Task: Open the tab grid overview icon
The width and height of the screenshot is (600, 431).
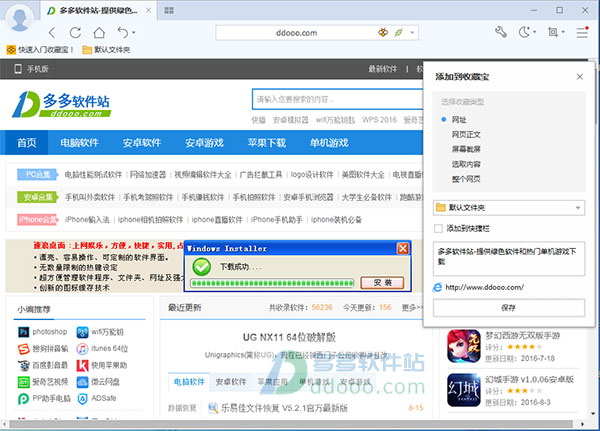Action: point(169,10)
